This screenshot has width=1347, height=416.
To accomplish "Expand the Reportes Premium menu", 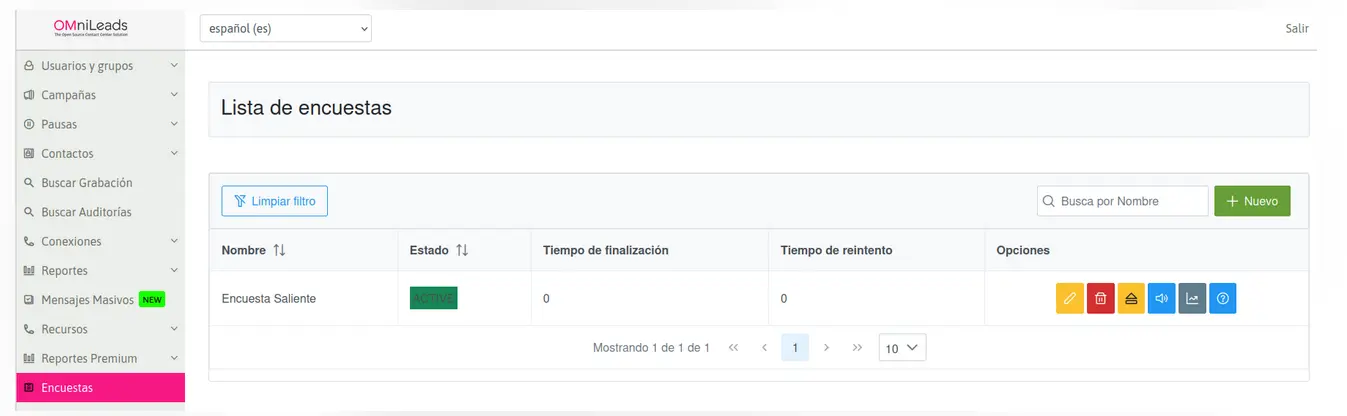I will click(100, 358).
